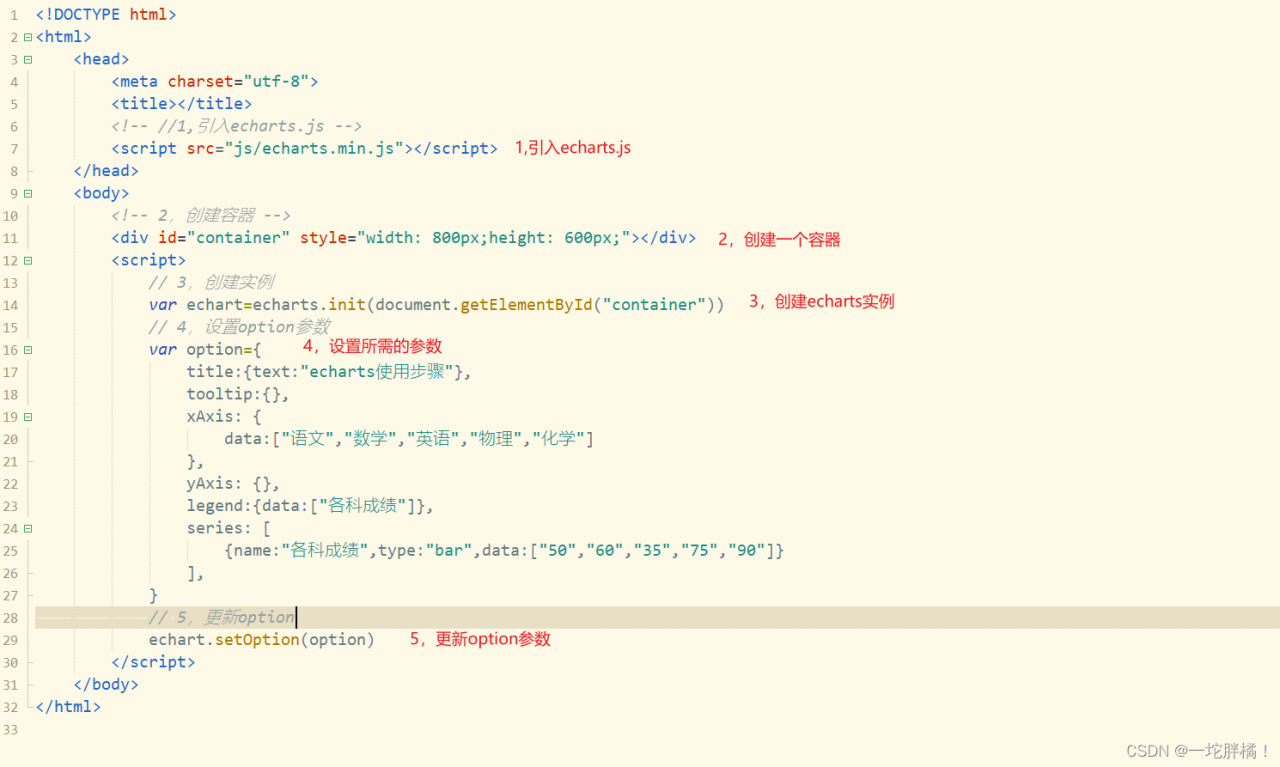
Task: Click the "35" value in series data
Action: pyautogui.click(x=656, y=551)
